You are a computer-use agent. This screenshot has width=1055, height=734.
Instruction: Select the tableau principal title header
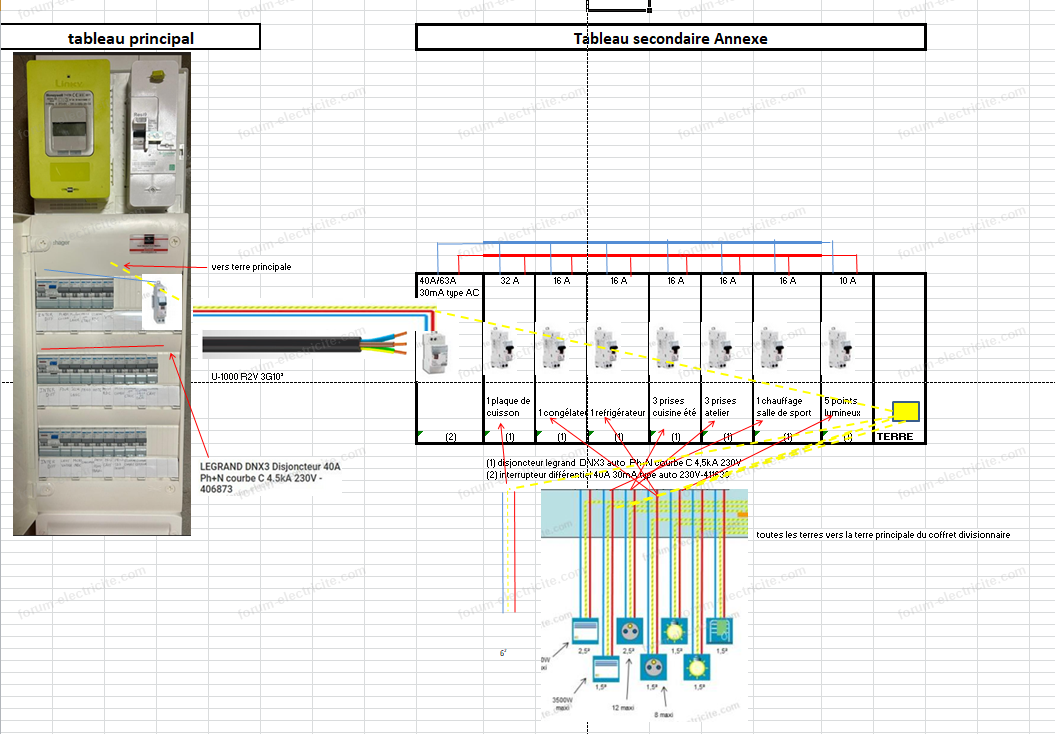[x=130, y=37]
